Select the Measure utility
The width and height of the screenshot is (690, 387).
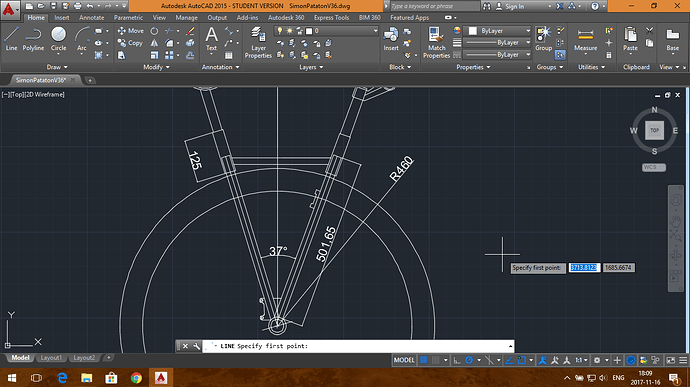tap(585, 40)
